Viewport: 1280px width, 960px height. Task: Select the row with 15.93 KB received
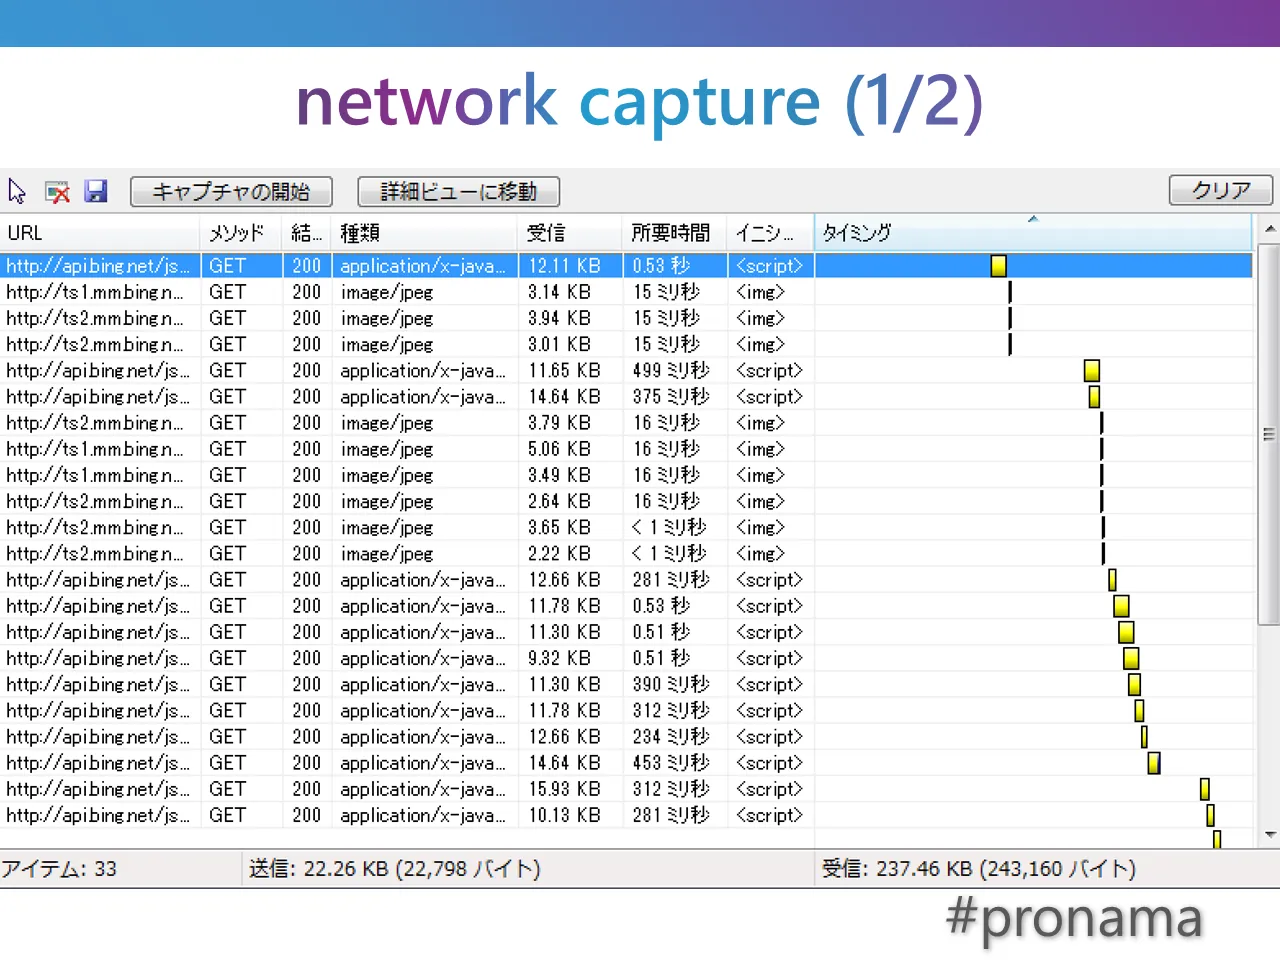[626, 789]
